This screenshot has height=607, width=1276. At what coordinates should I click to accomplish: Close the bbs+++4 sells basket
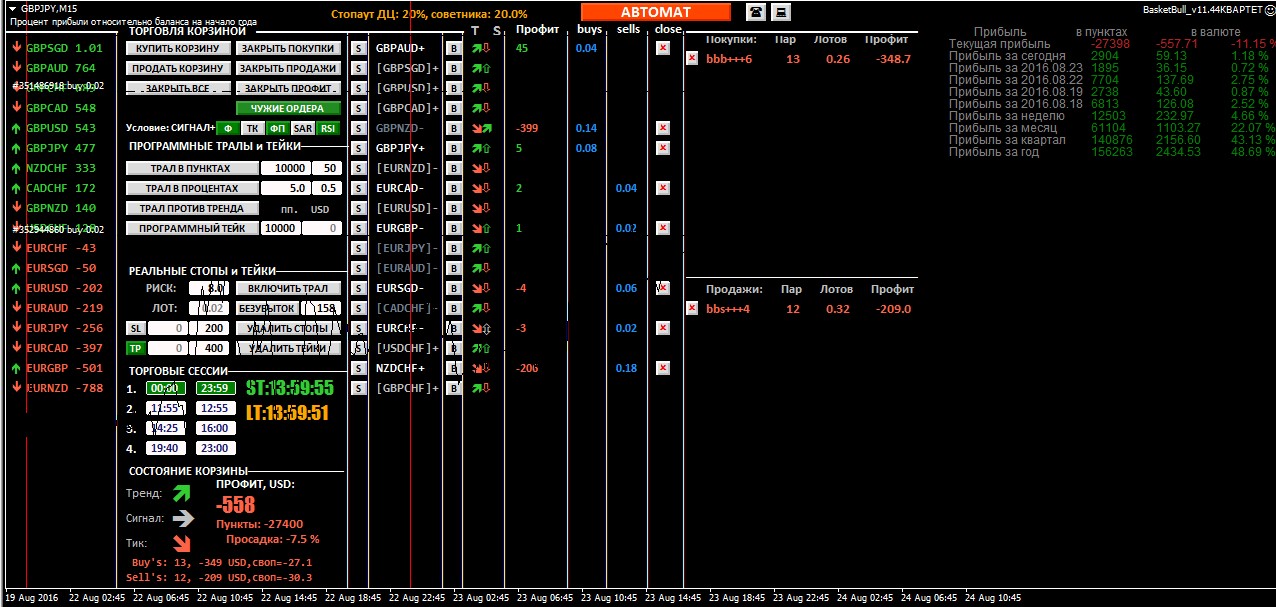coord(692,308)
